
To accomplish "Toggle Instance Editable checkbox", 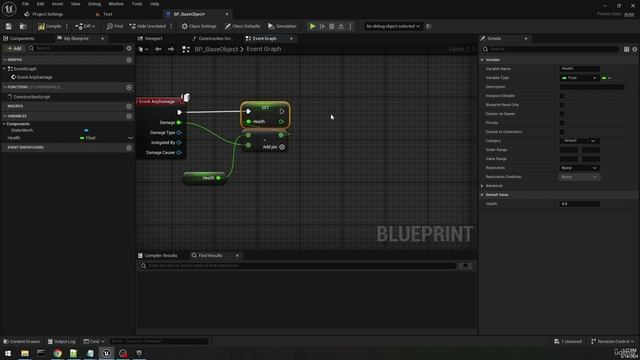I will coord(562,96).
